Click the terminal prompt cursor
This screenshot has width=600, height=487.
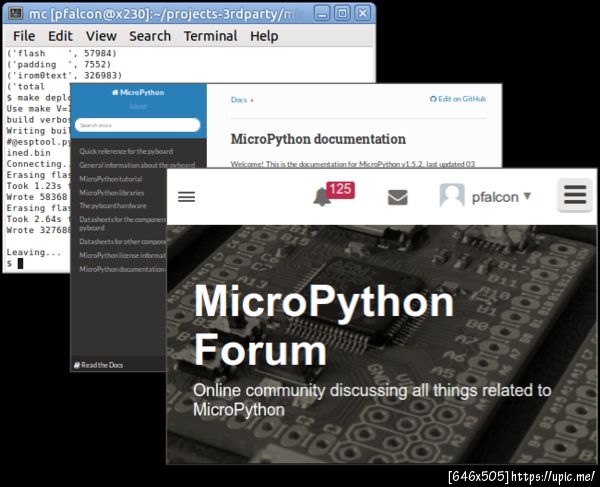tap(20, 263)
